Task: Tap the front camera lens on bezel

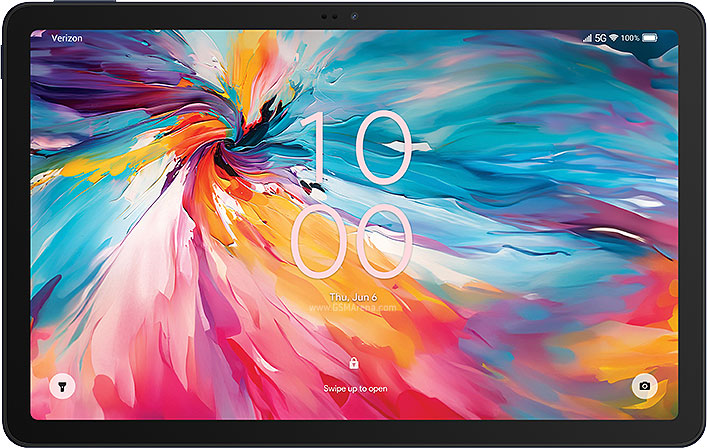Action: coord(353,16)
